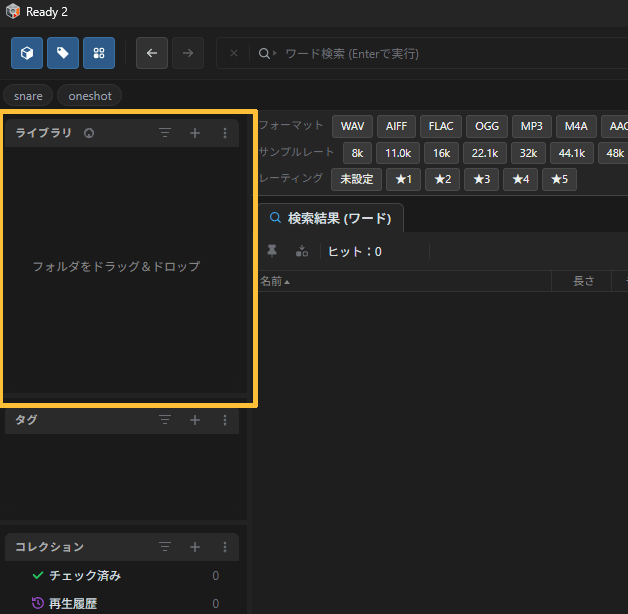This screenshot has height=614, width=628.
Task: Toggle the MP3 format filter
Action: [532, 126]
